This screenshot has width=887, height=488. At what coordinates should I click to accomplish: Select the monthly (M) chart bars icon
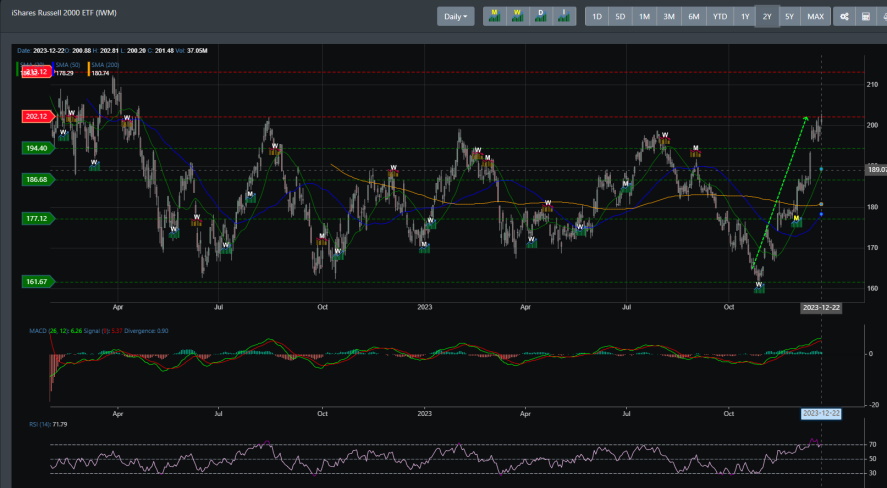click(494, 16)
